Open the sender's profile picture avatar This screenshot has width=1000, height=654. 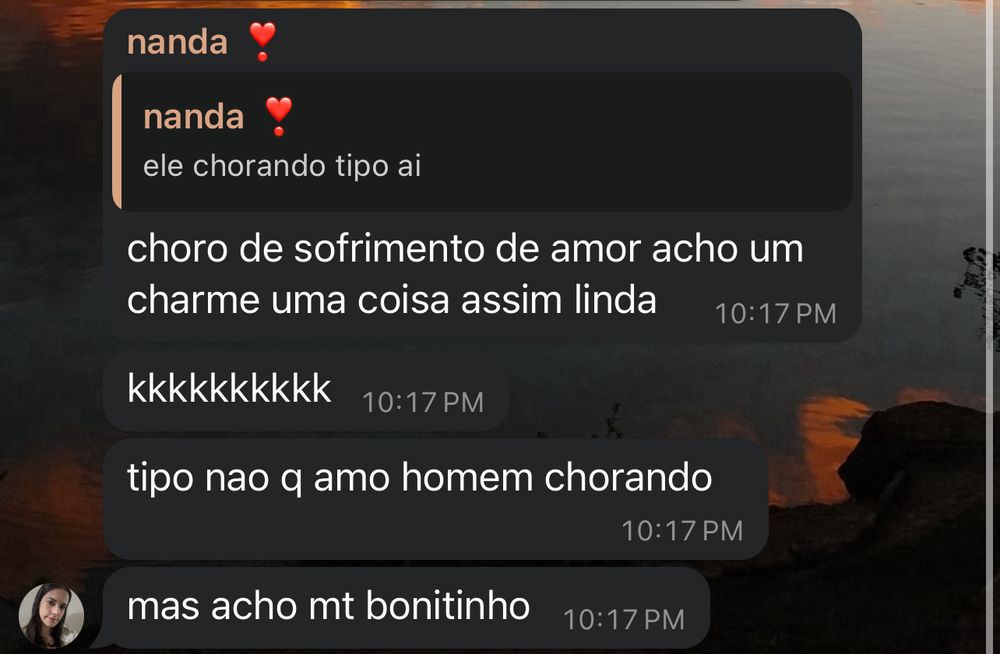pyautogui.click(x=51, y=615)
